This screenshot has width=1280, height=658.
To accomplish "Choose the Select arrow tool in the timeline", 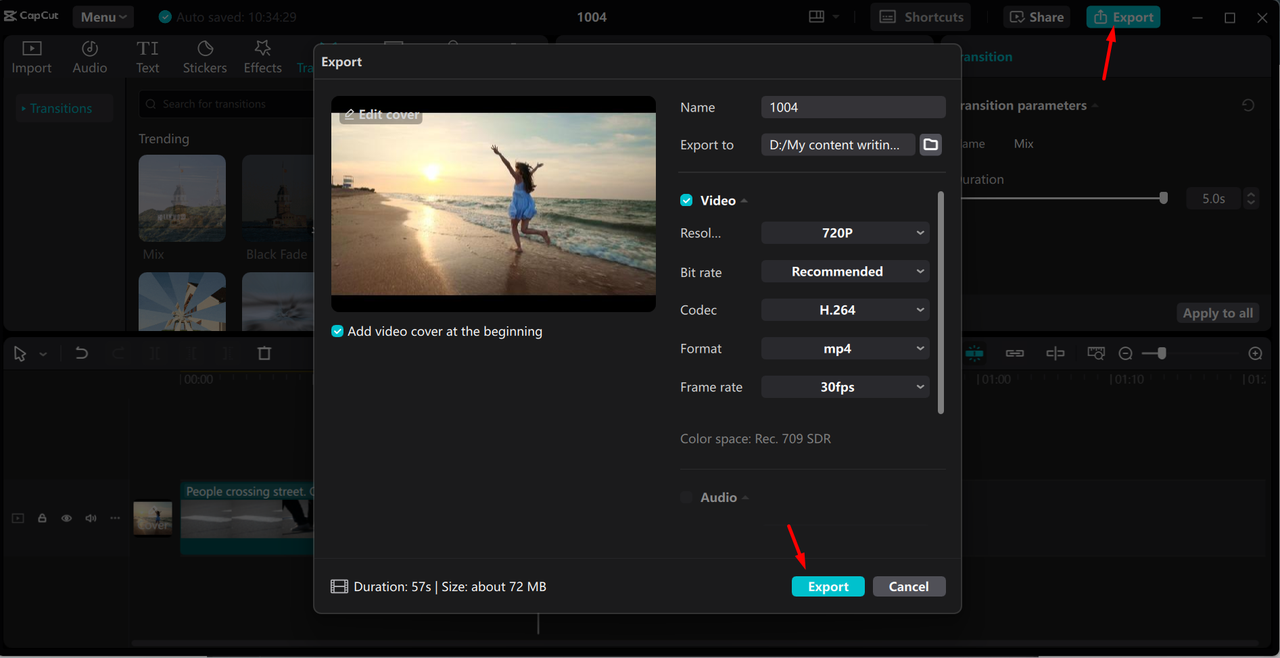I will click(x=20, y=354).
